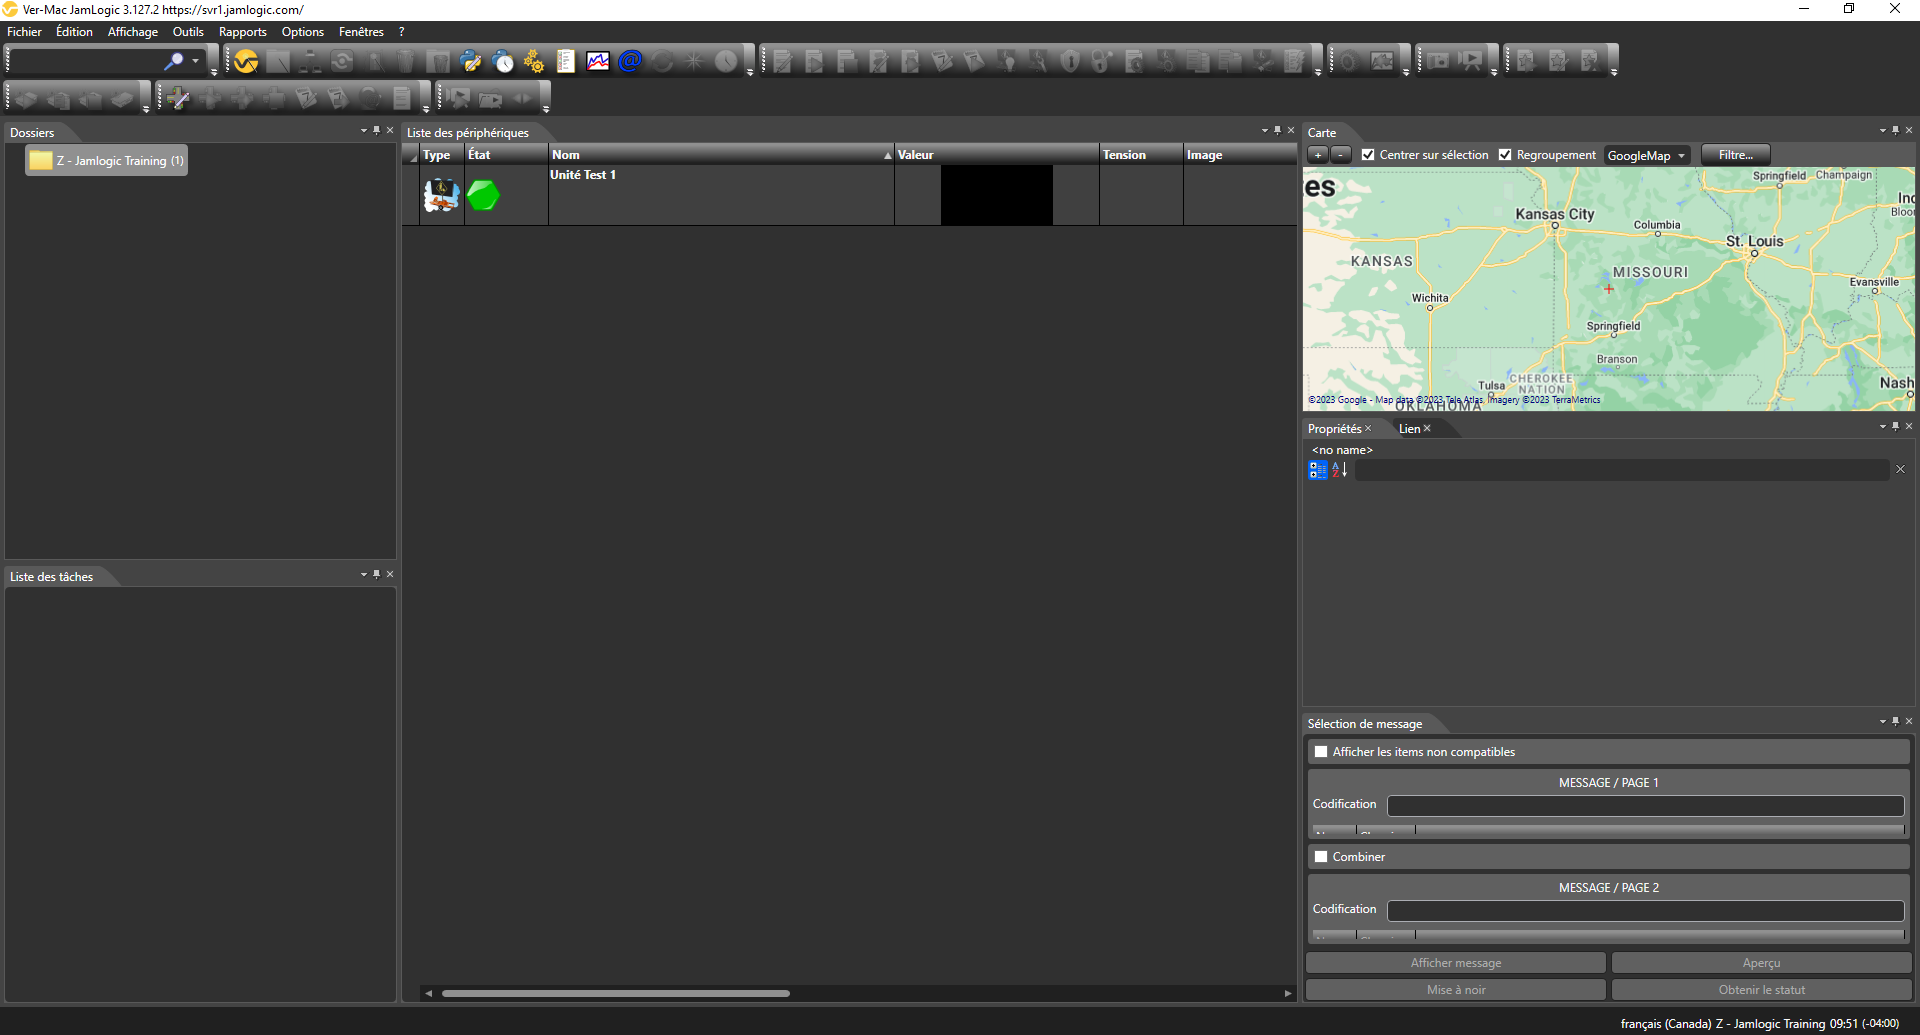Click the Obtenir le statut button

tap(1761, 989)
